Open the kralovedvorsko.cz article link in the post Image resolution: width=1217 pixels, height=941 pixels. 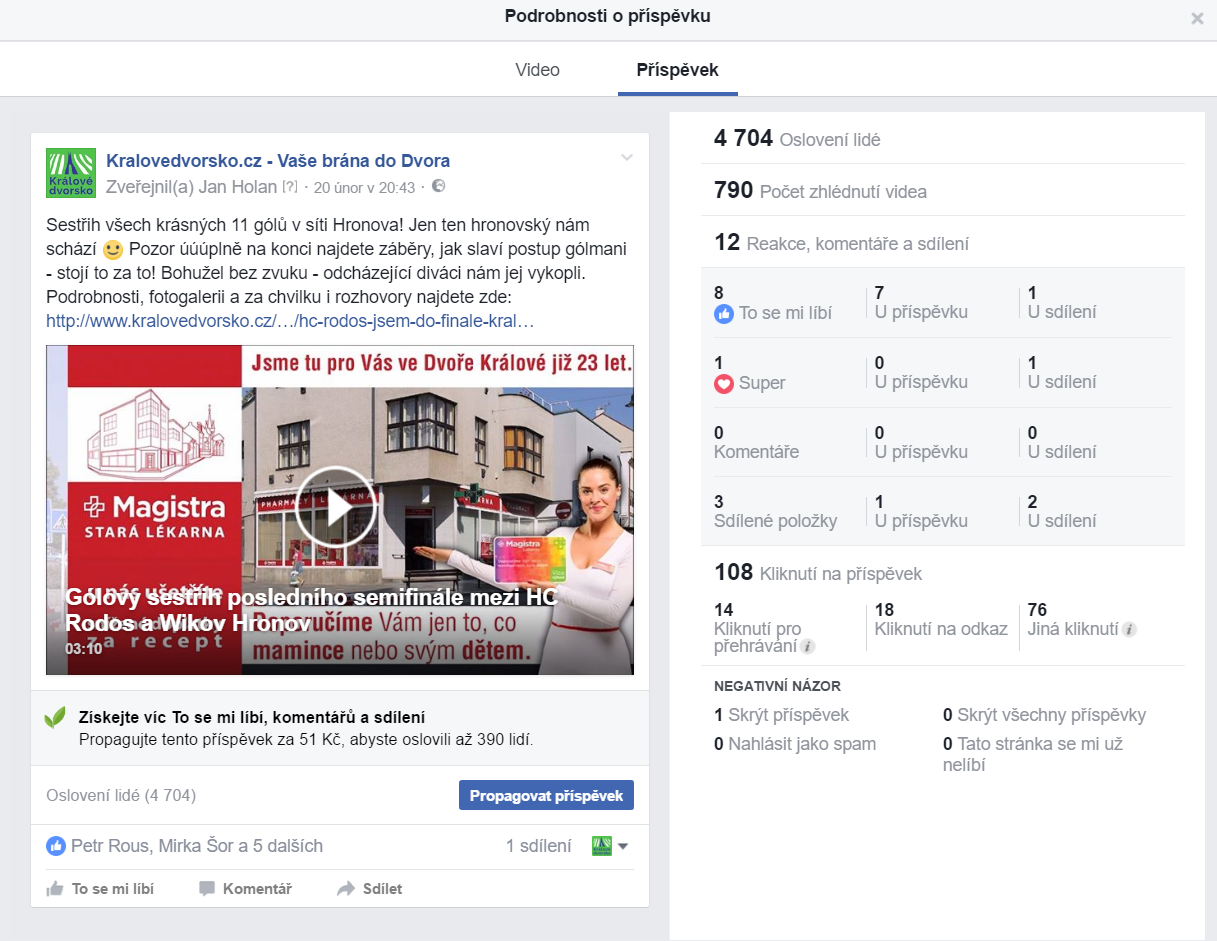coord(290,322)
